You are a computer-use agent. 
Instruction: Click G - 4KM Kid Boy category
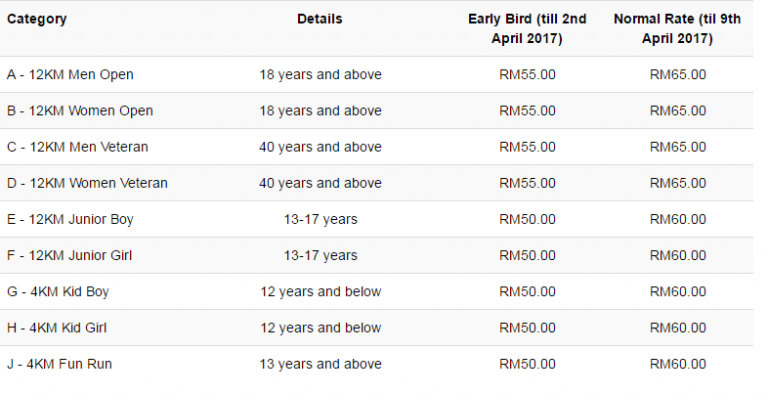(58, 292)
